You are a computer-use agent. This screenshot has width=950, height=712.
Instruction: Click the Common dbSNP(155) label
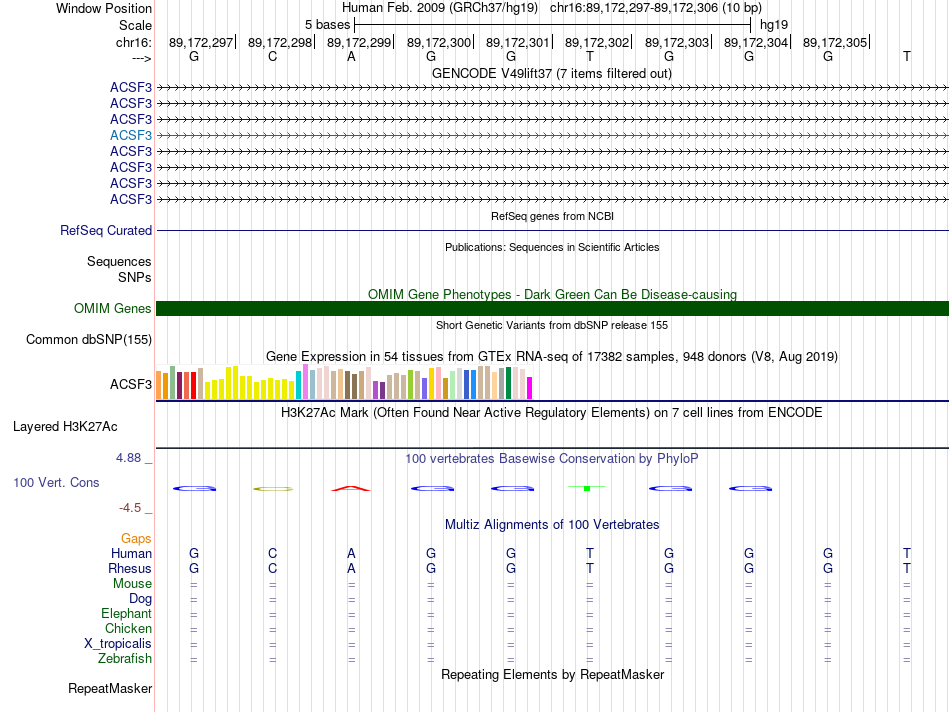click(89, 339)
